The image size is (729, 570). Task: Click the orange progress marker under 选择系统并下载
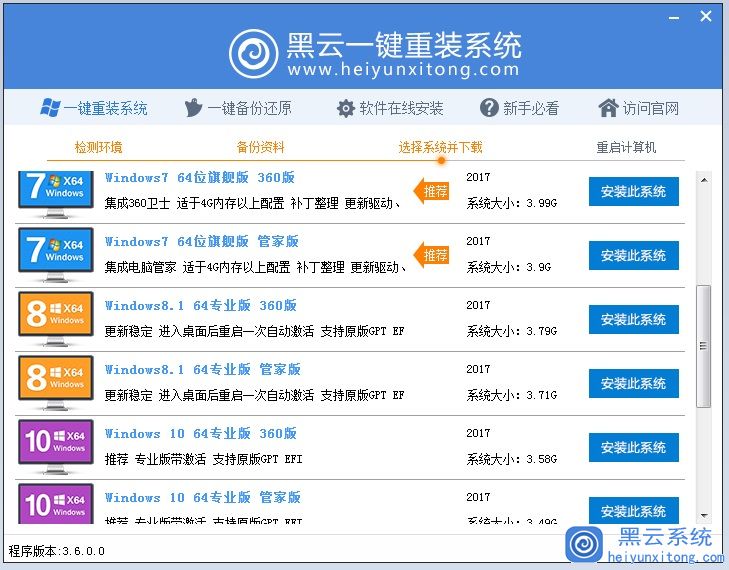(441, 161)
